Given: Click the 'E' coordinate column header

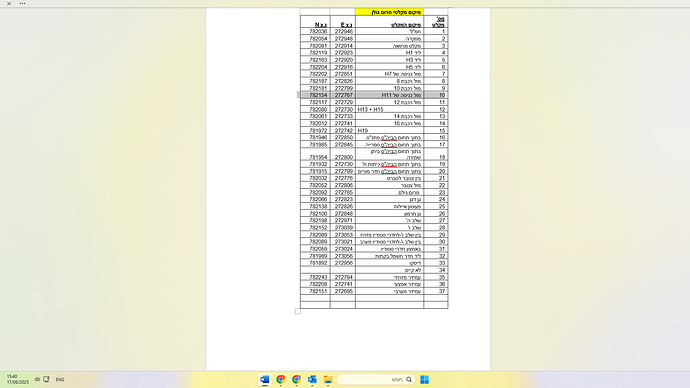Looking at the screenshot, I should pyautogui.click(x=343, y=22).
